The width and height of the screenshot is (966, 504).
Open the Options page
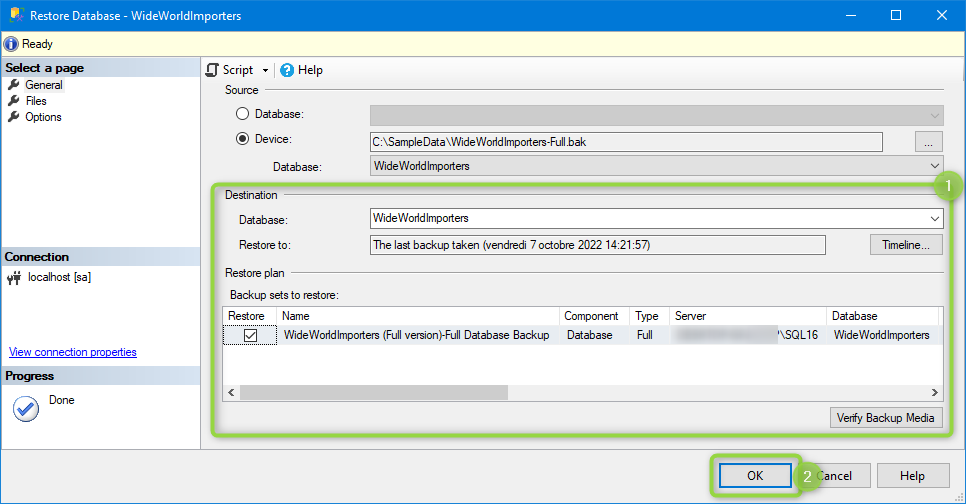tap(43, 117)
